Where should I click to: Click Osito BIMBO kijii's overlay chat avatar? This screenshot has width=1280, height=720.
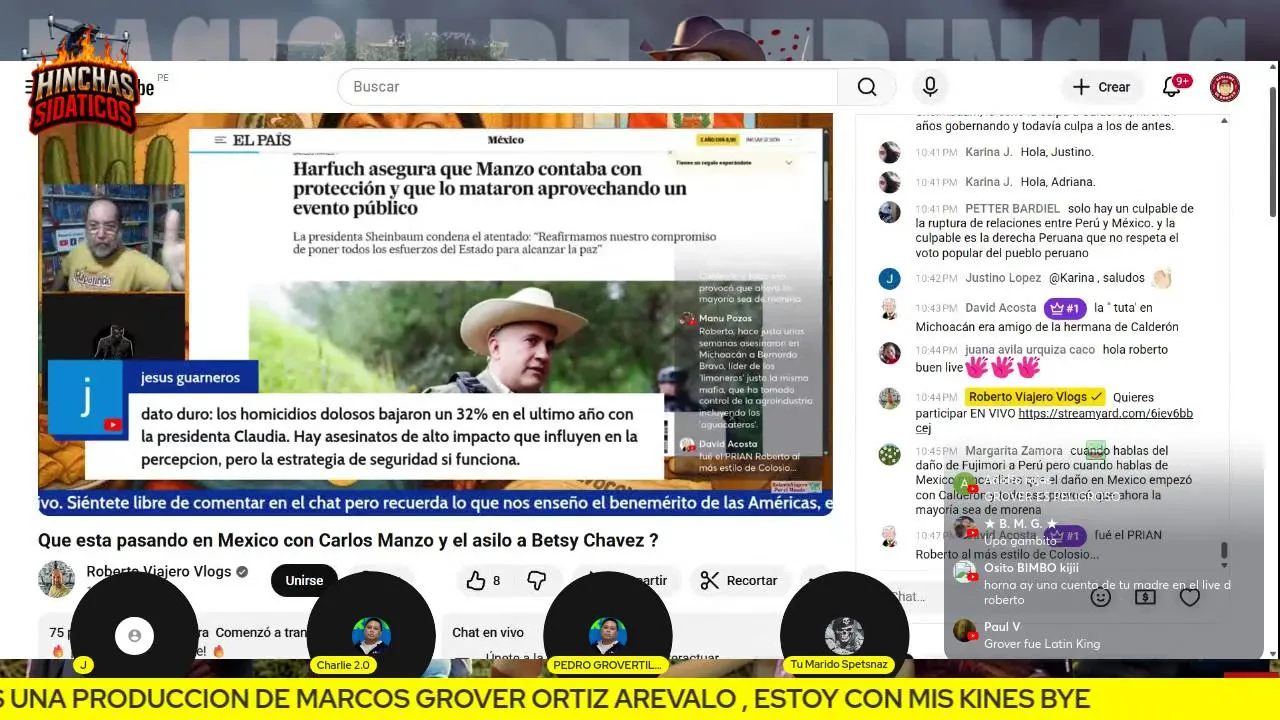pos(964,572)
